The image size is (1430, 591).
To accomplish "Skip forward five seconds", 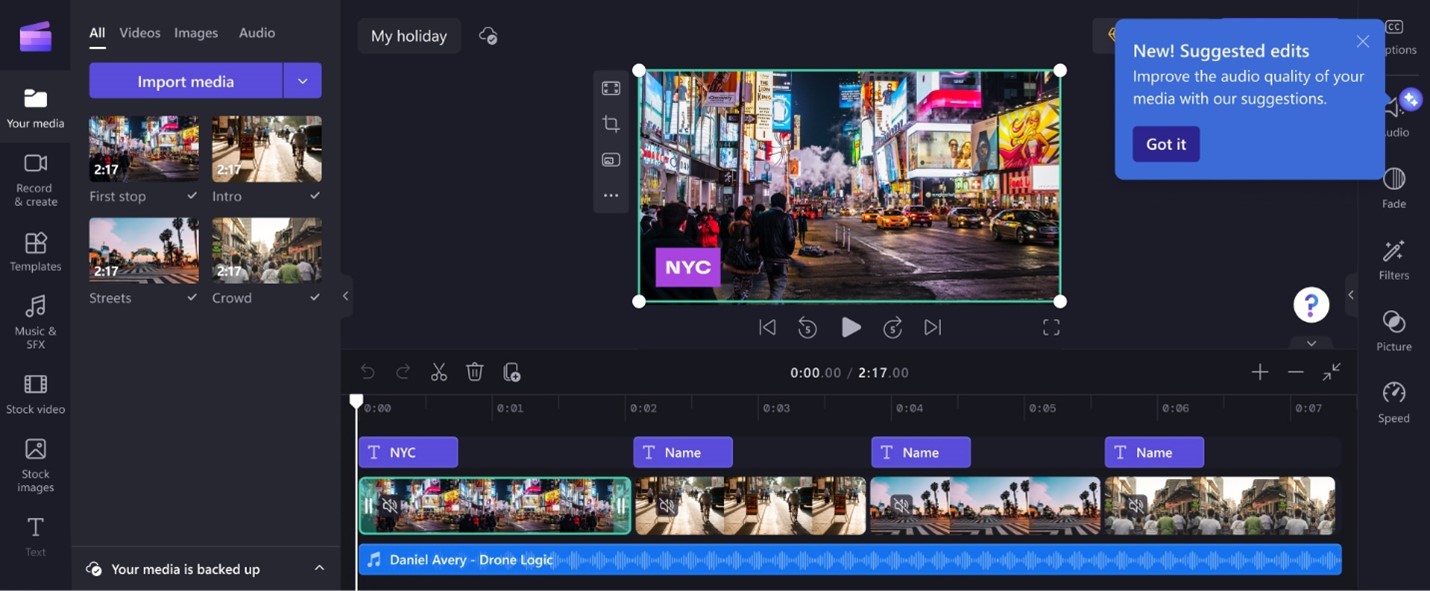I will (x=893, y=327).
